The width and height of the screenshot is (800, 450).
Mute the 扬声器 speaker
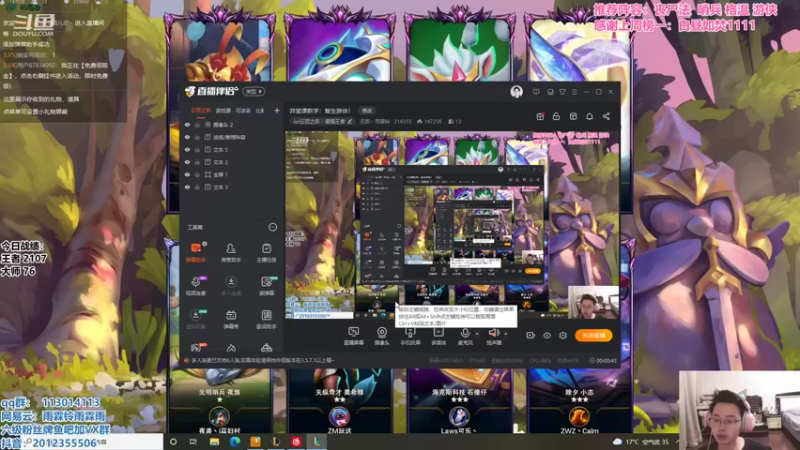493,336
